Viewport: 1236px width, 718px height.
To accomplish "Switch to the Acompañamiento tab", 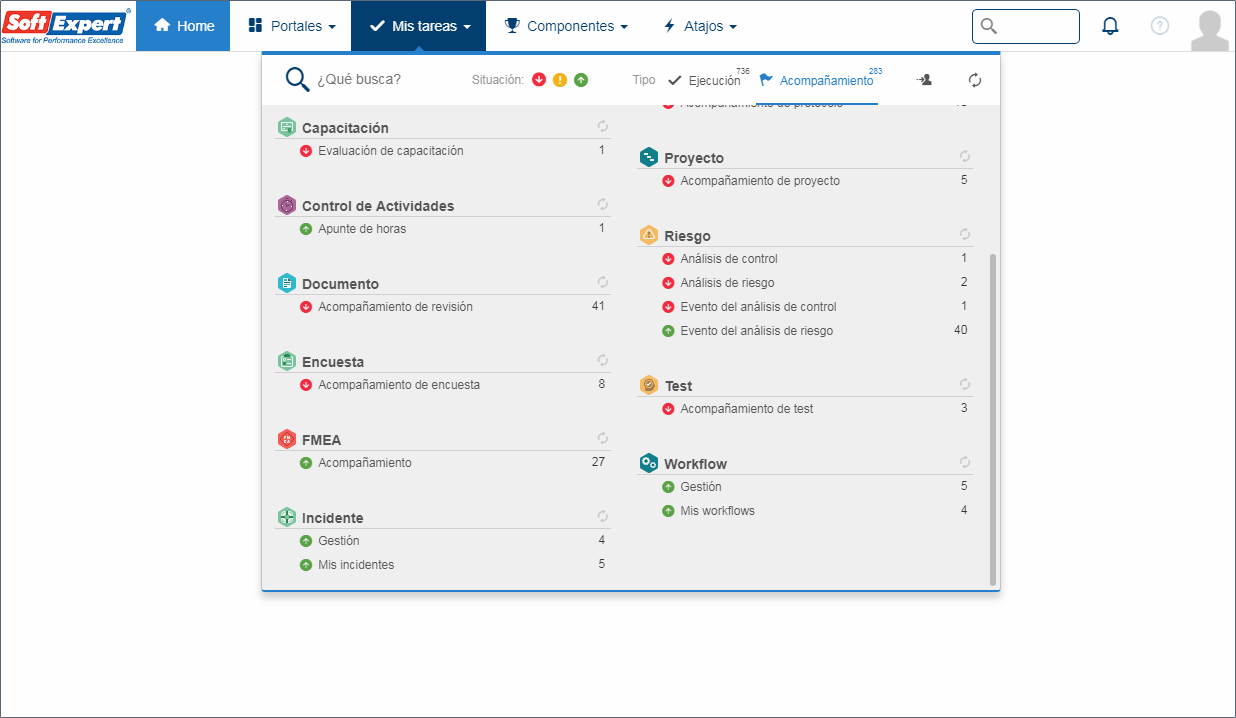I will [819, 80].
